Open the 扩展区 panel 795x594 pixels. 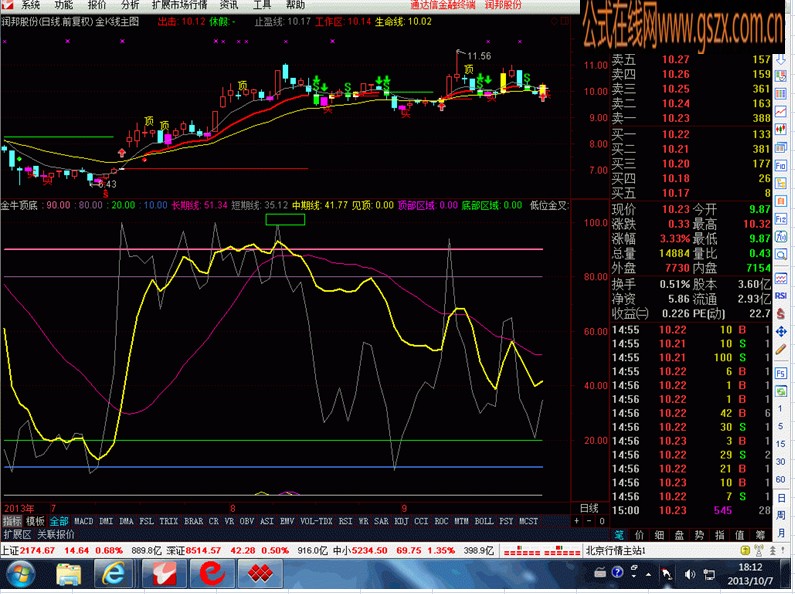coord(17,534)
